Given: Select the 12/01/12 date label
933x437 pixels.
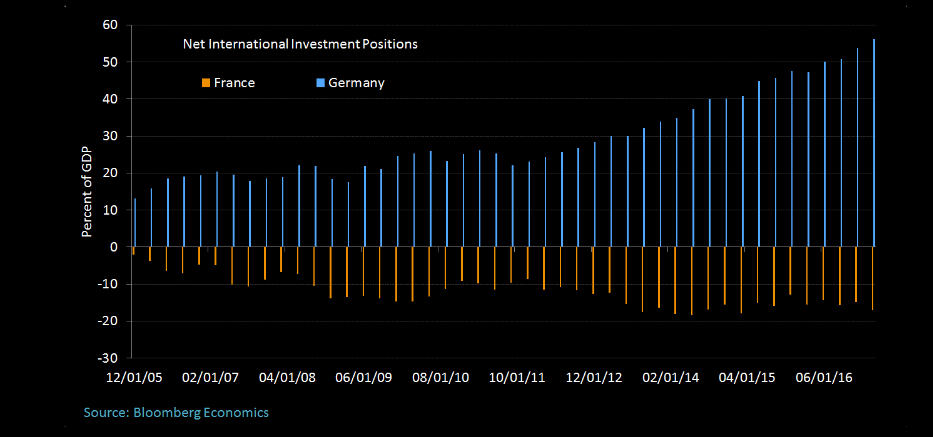Looking at the screenshot, I should coord(595,378).
